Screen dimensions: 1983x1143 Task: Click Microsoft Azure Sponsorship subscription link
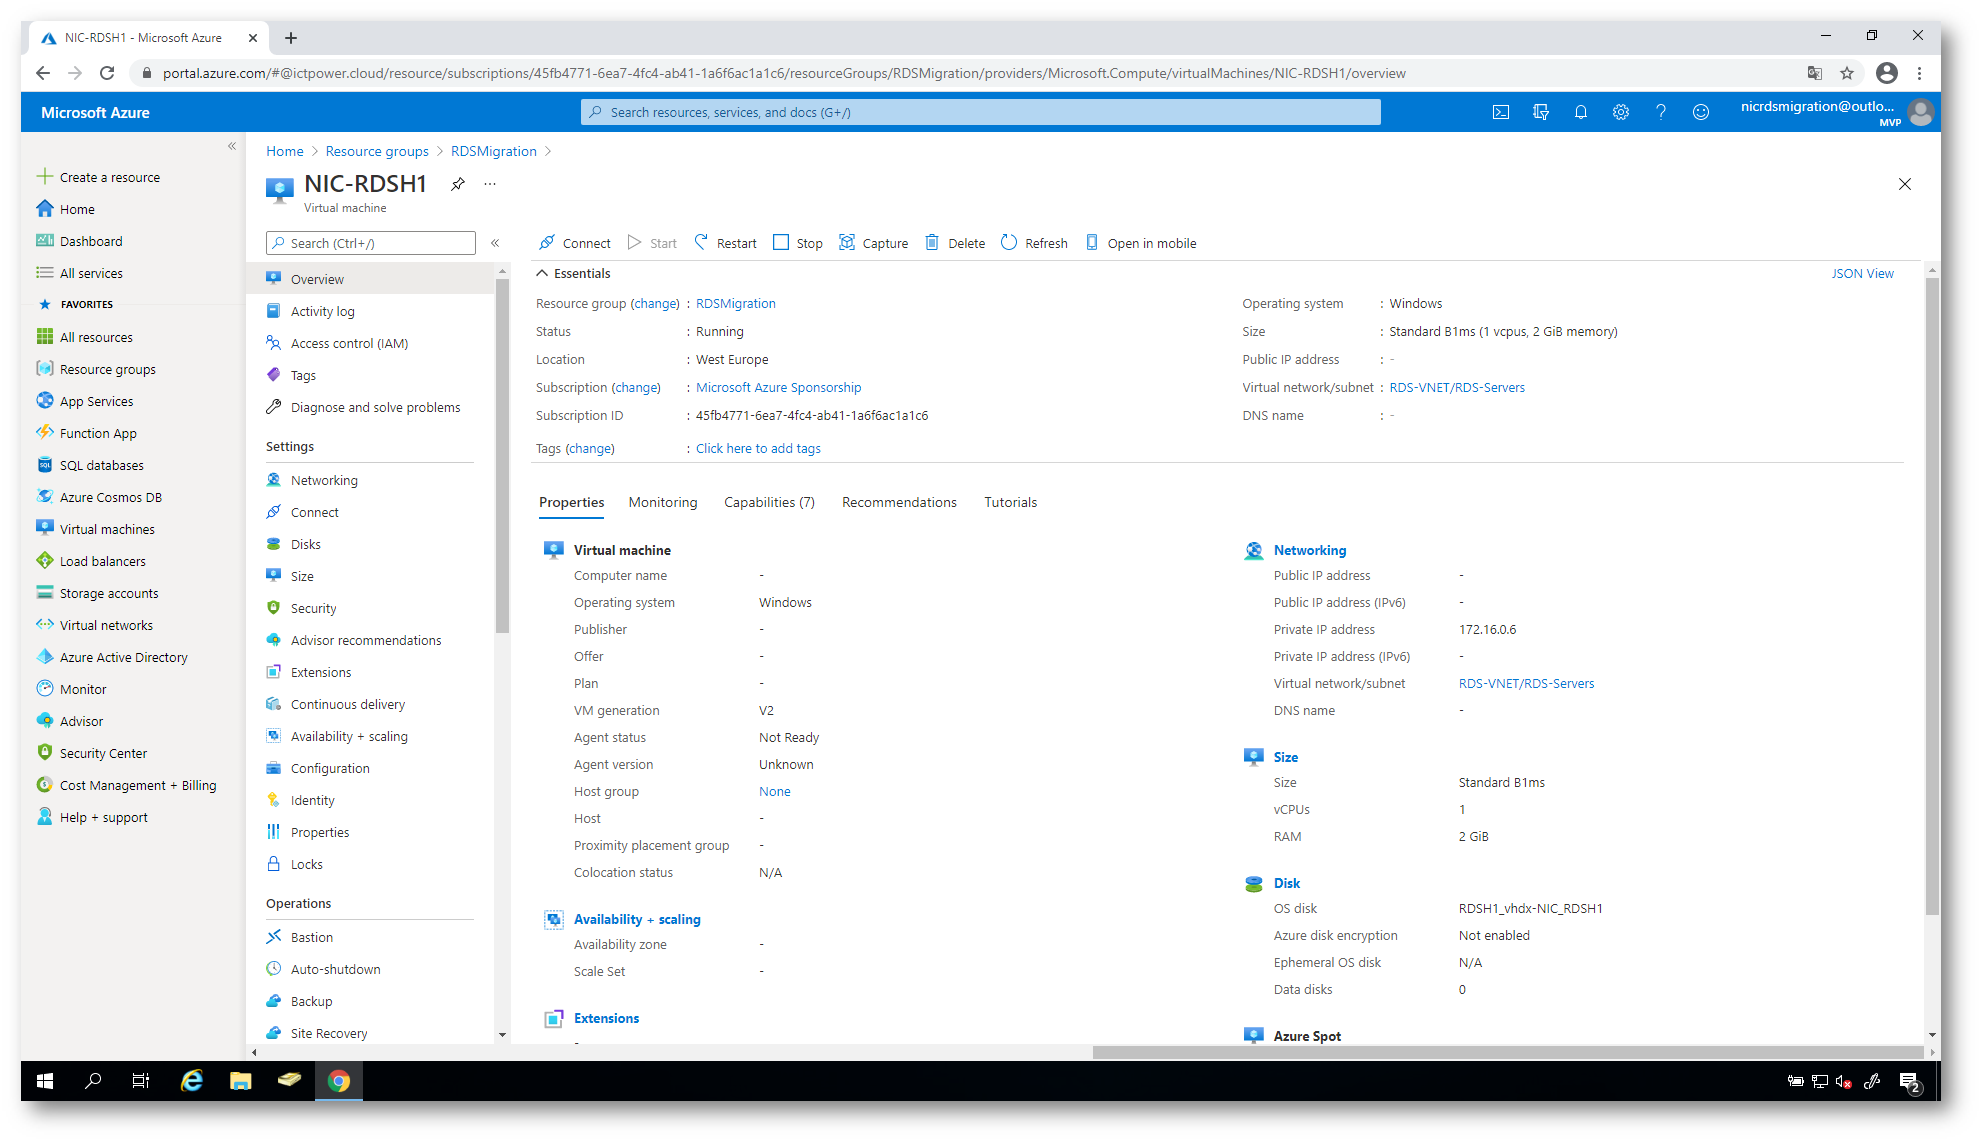[x=778, y=387]
